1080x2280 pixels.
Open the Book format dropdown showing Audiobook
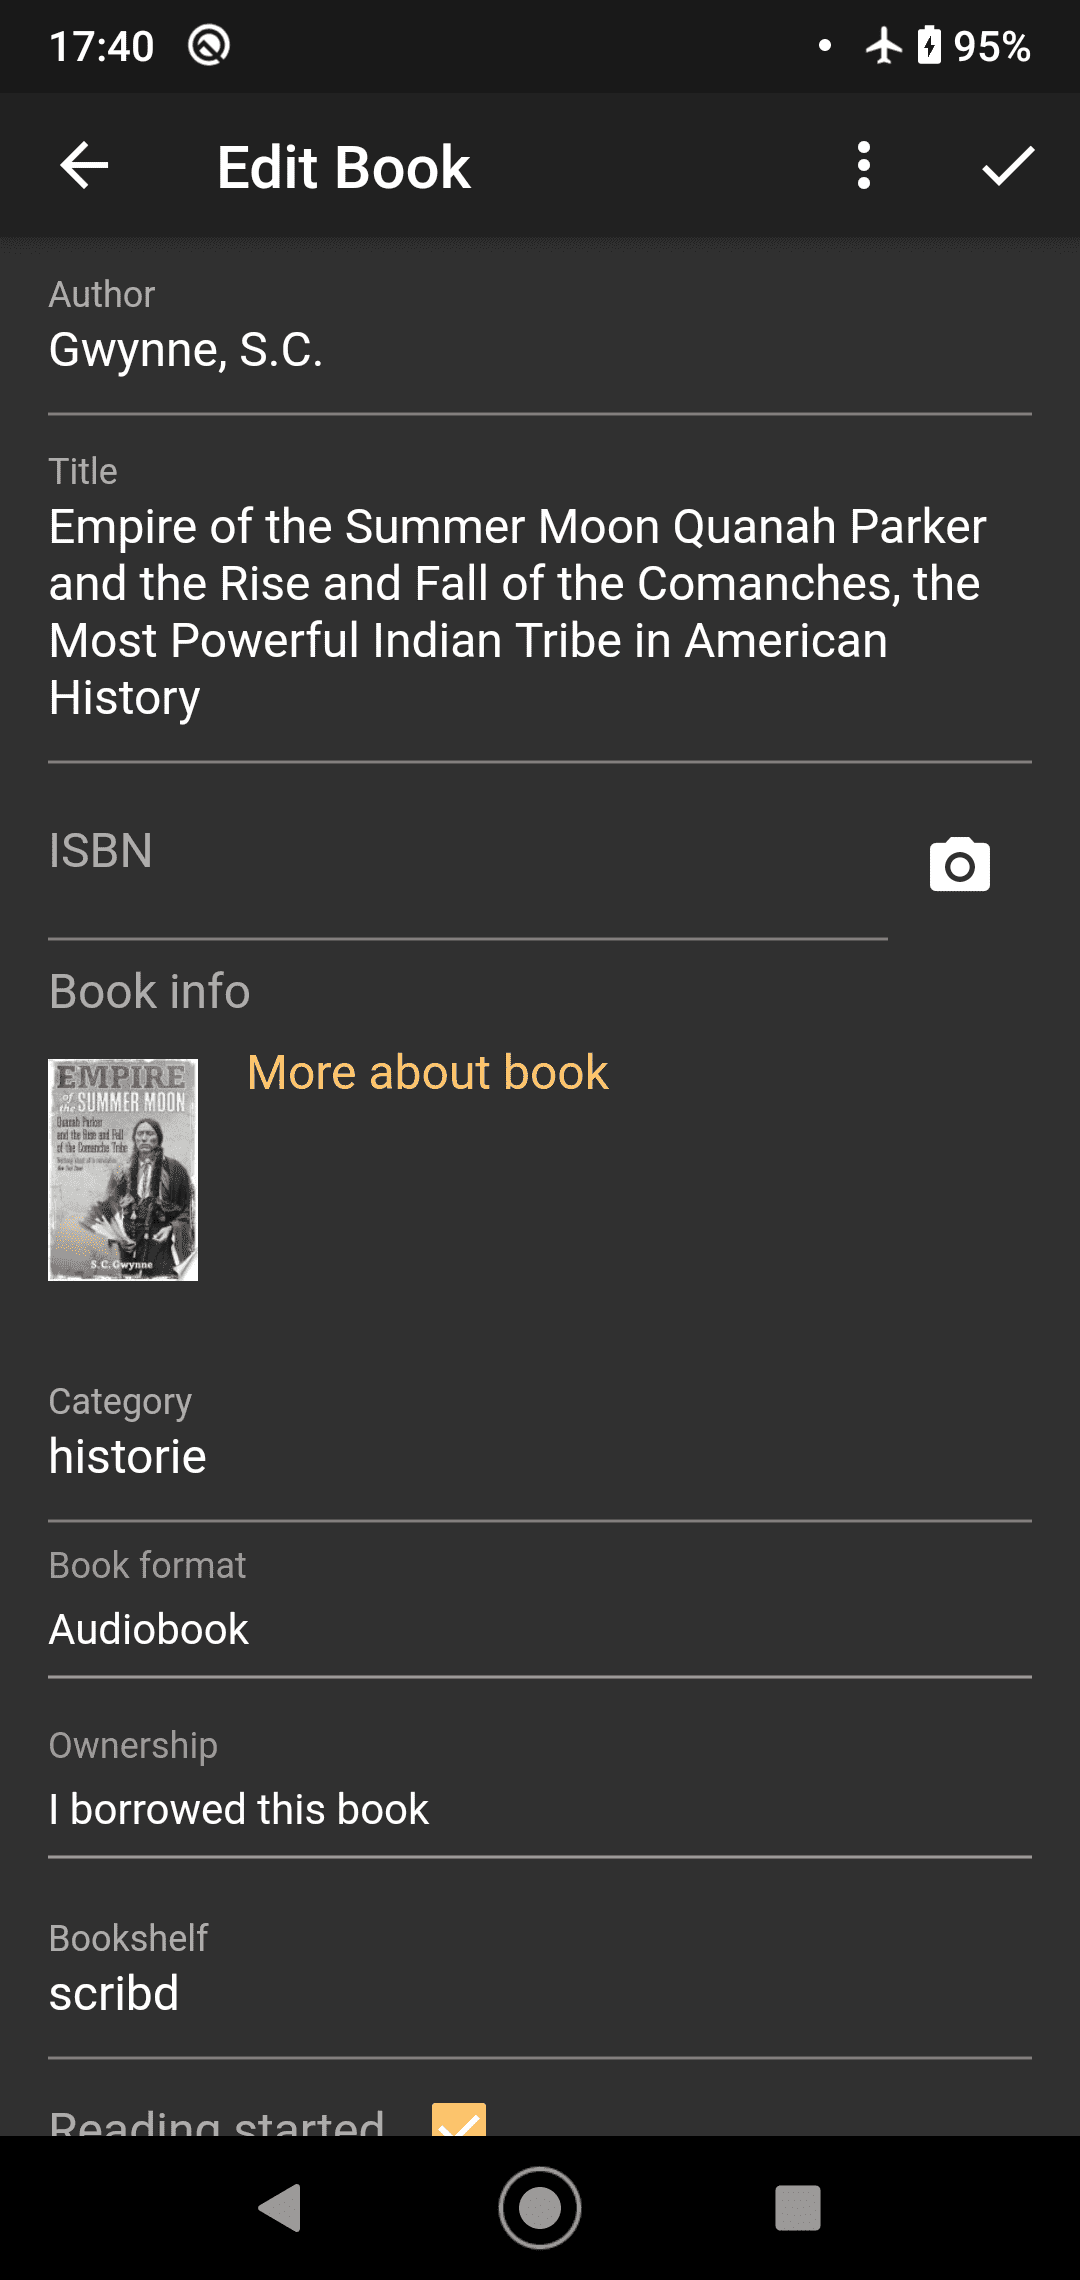pyautogui.click(x=540, y=1629)
